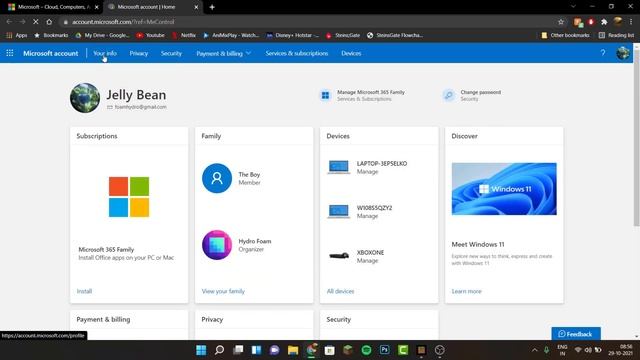Viewport: 640px width, 360px height.
Task: Open Chrome extensions puzzle icon
Action: click(604, 22)
